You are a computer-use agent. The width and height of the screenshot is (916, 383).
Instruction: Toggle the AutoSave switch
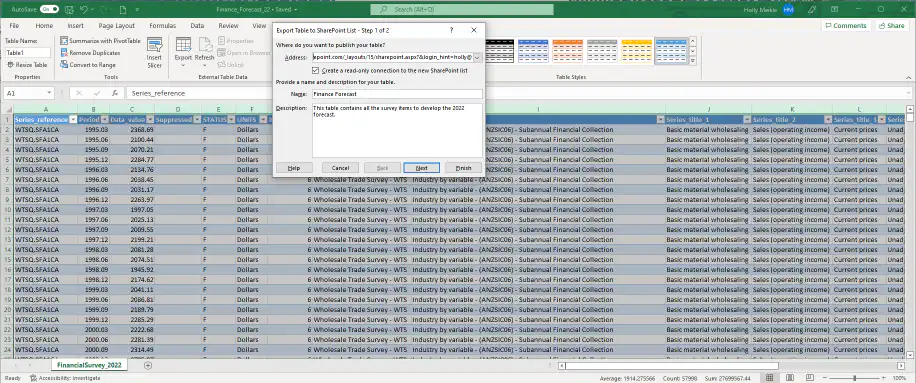[x=49, y=9]
